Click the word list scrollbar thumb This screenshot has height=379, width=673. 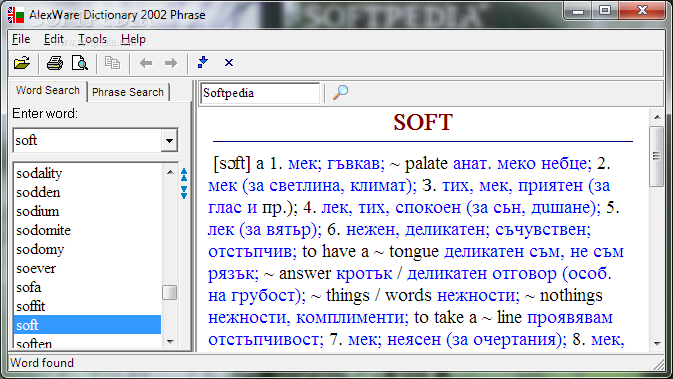point(170,293)
